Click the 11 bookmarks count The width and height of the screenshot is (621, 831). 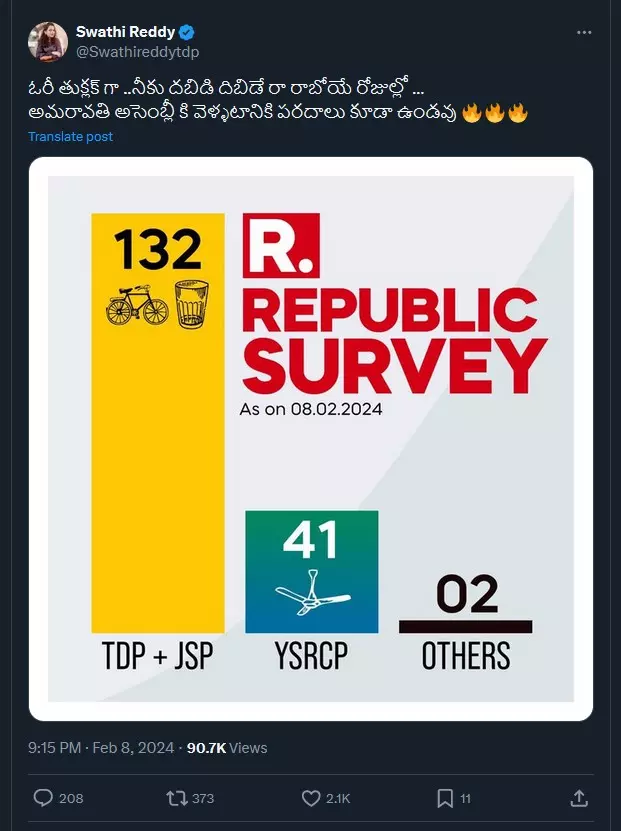[x=465, y=797]
